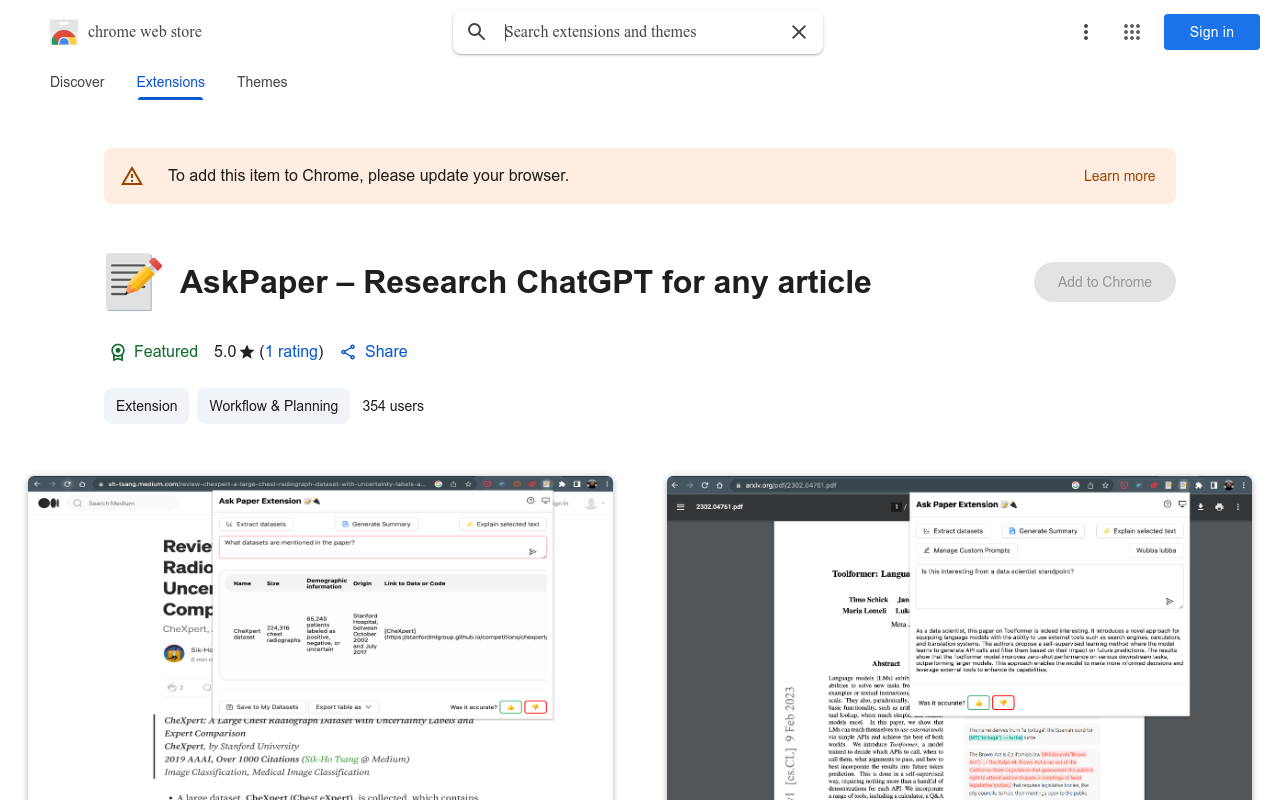Image resolution: width=1280 pixels, height=800 pixels.
Task: Focus the Search extensions and themes field
Action: coord(640,32)
